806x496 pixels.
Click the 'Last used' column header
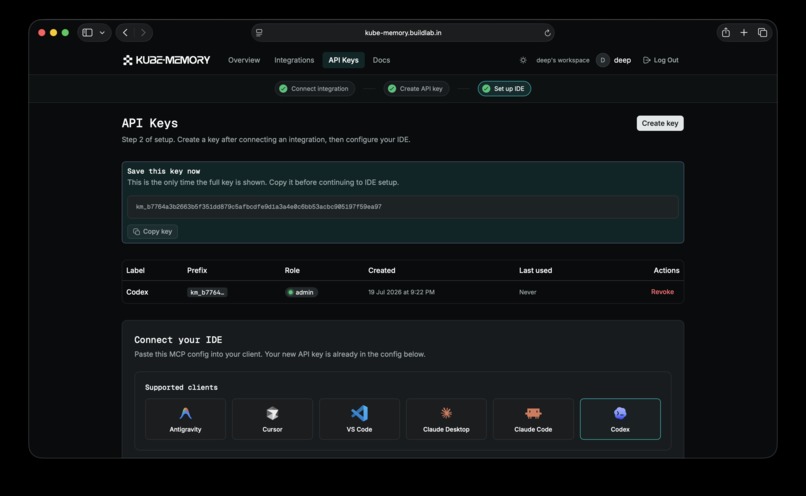click(535, 270)
